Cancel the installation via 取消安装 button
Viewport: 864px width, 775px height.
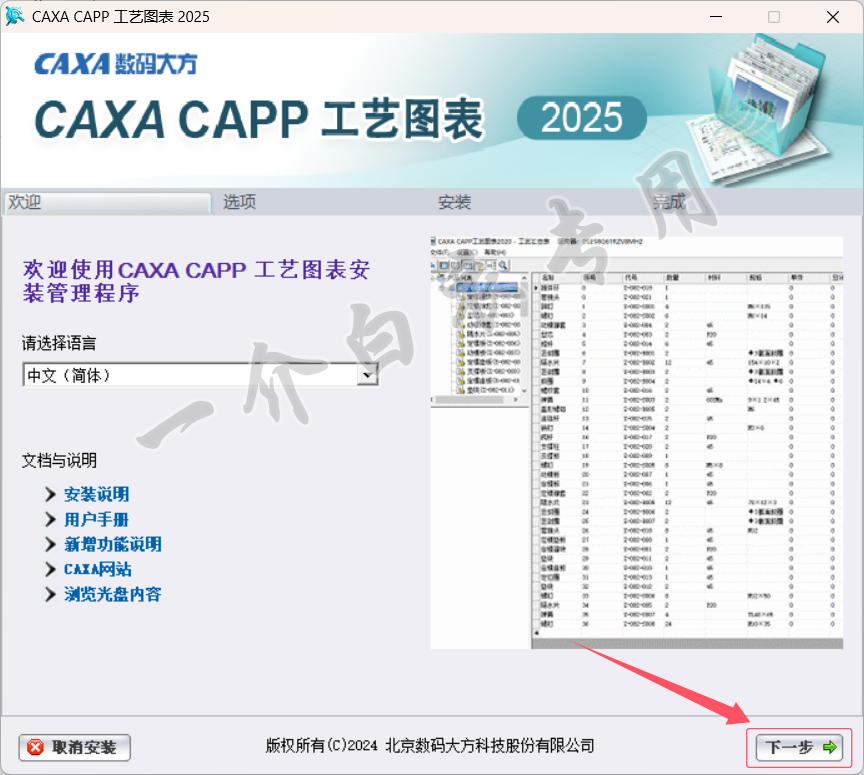coord(74,747)
